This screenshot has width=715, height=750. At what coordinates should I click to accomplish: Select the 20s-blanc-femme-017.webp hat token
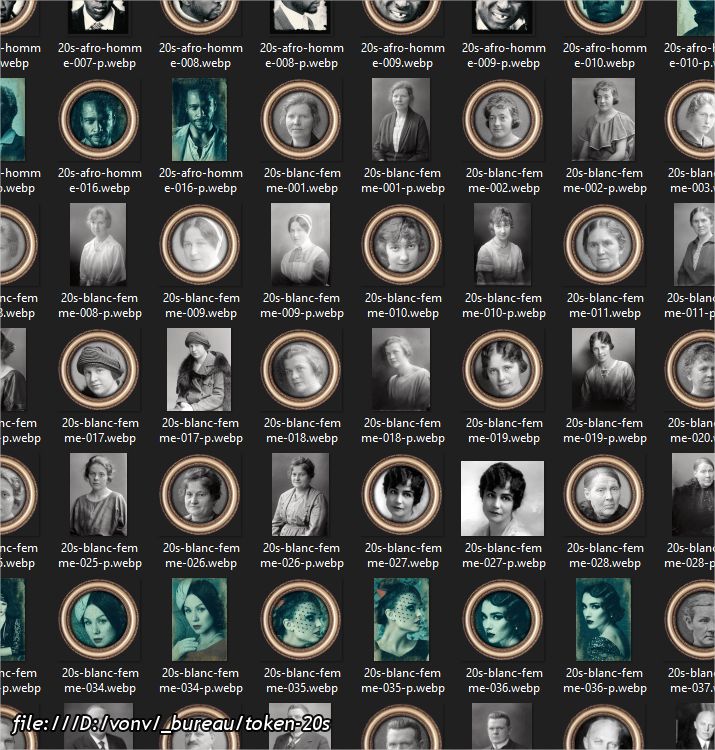click(99, 369)
